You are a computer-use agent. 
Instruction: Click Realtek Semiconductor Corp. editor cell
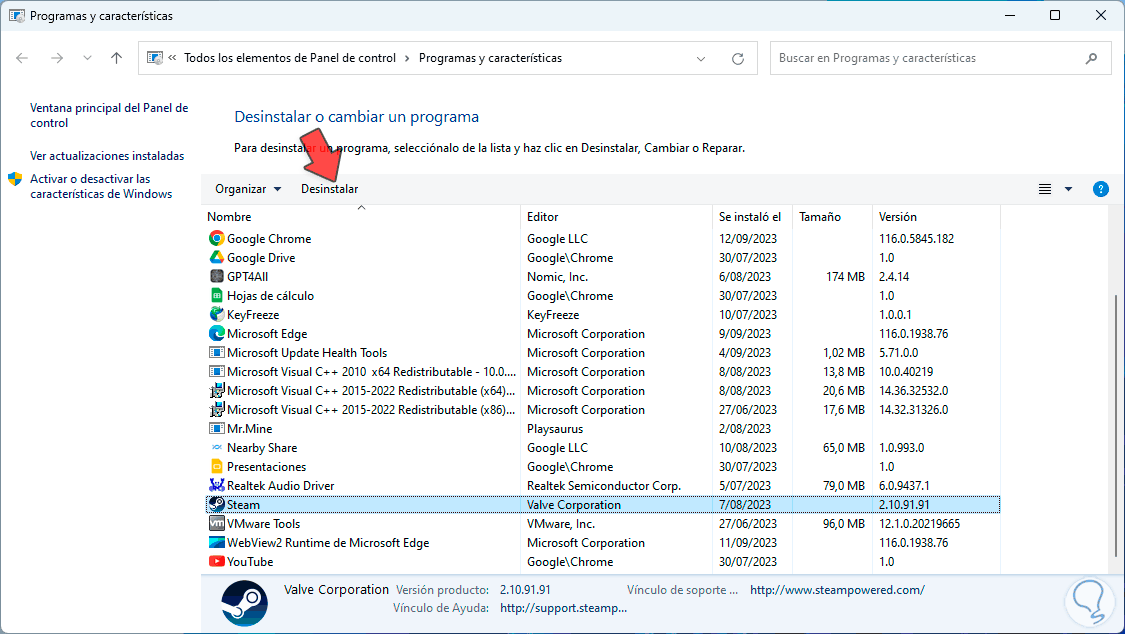click(603, 486)
